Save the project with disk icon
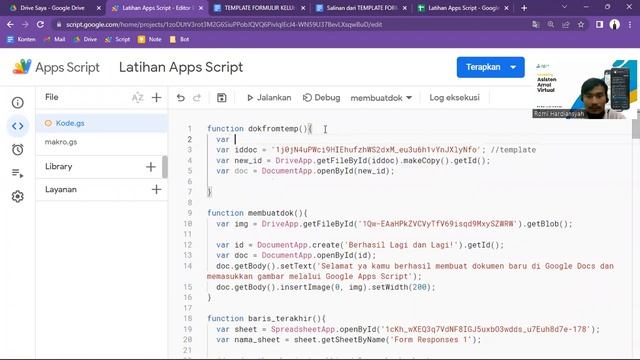The width and height of the screenshot is (640, 360). (x=222, y=98)
